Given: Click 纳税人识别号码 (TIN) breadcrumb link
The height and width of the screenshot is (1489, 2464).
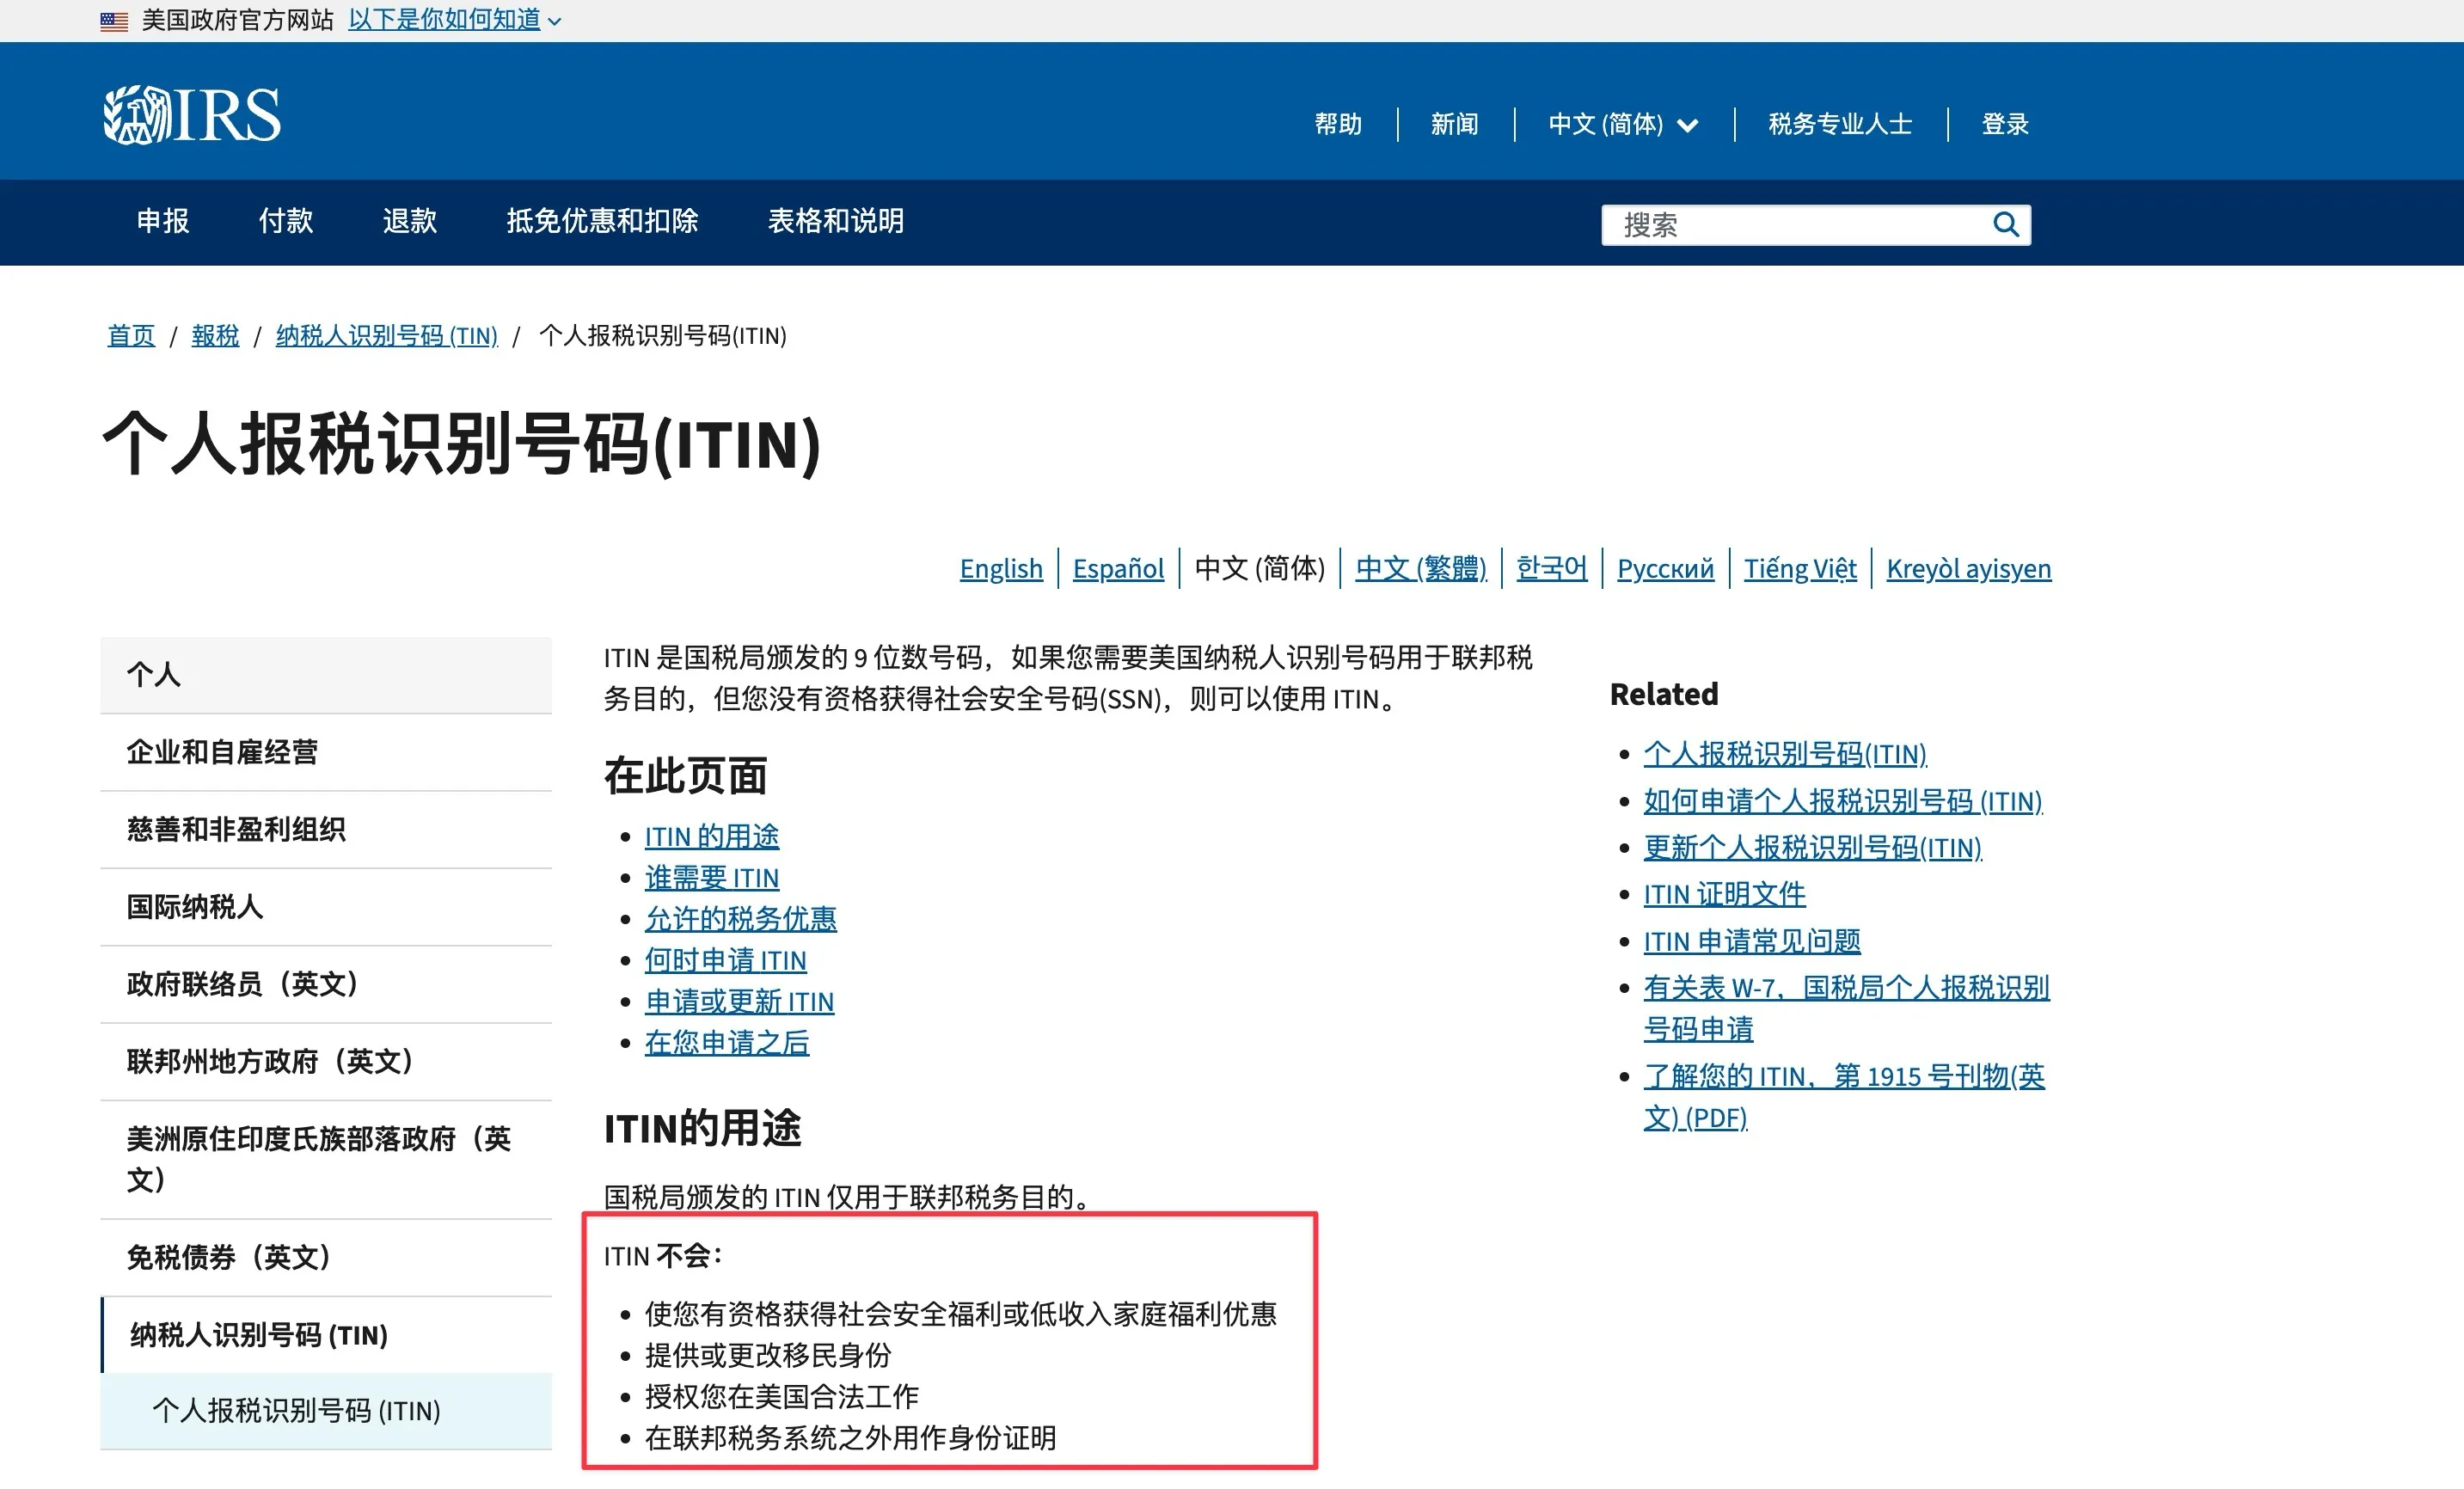Looking at the screenshot, I should [x=387, y=336].
